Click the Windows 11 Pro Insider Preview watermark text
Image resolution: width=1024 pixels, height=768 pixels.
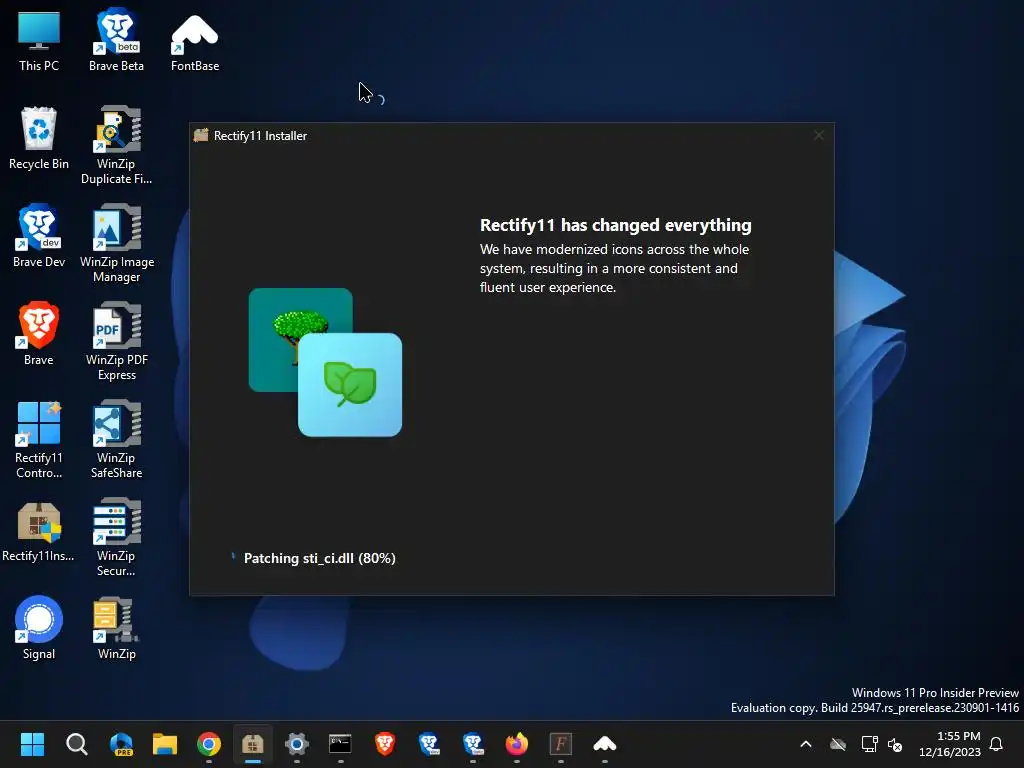click(x=935, y=693)
